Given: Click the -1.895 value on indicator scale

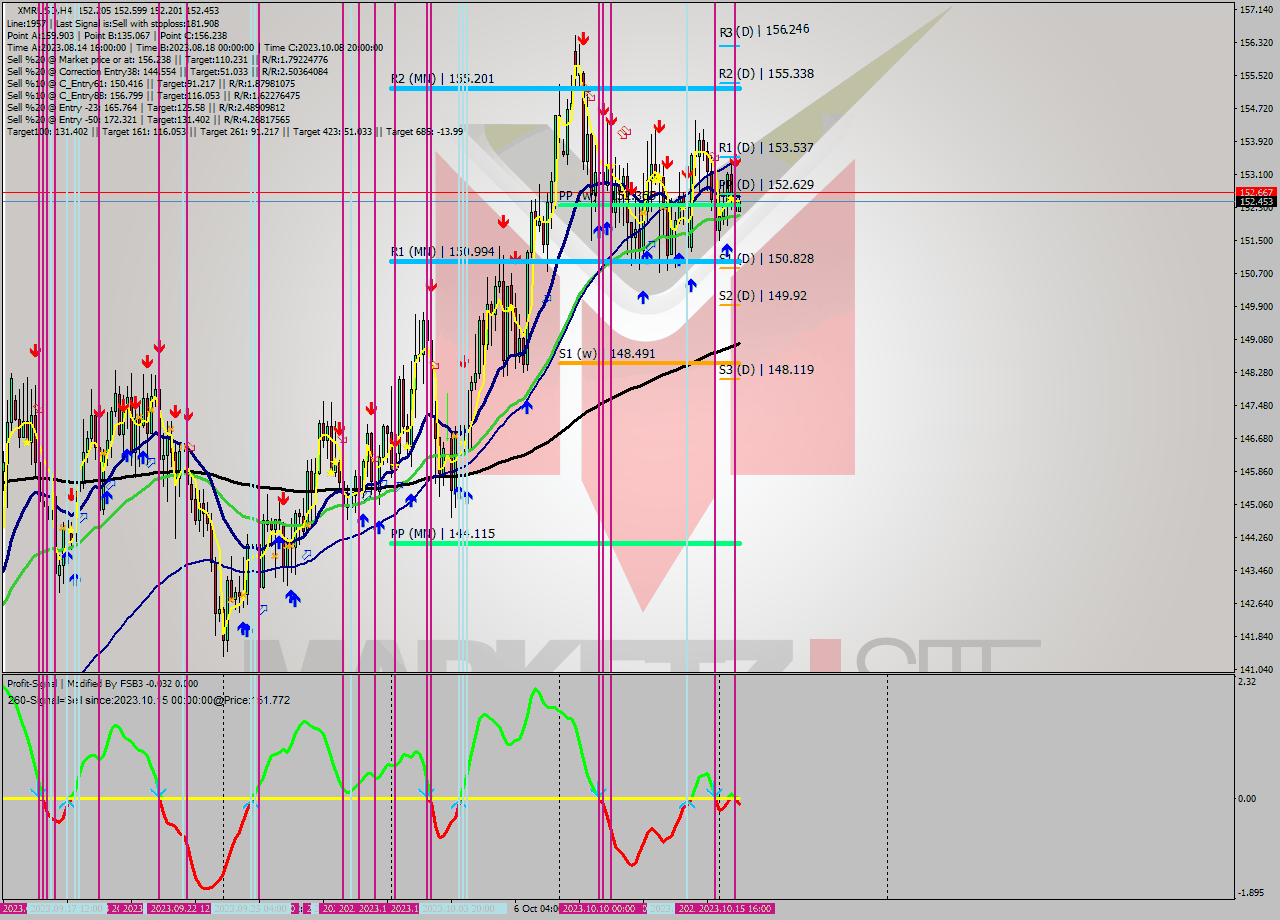Looking at the screenshot, I should point(1252,893).
